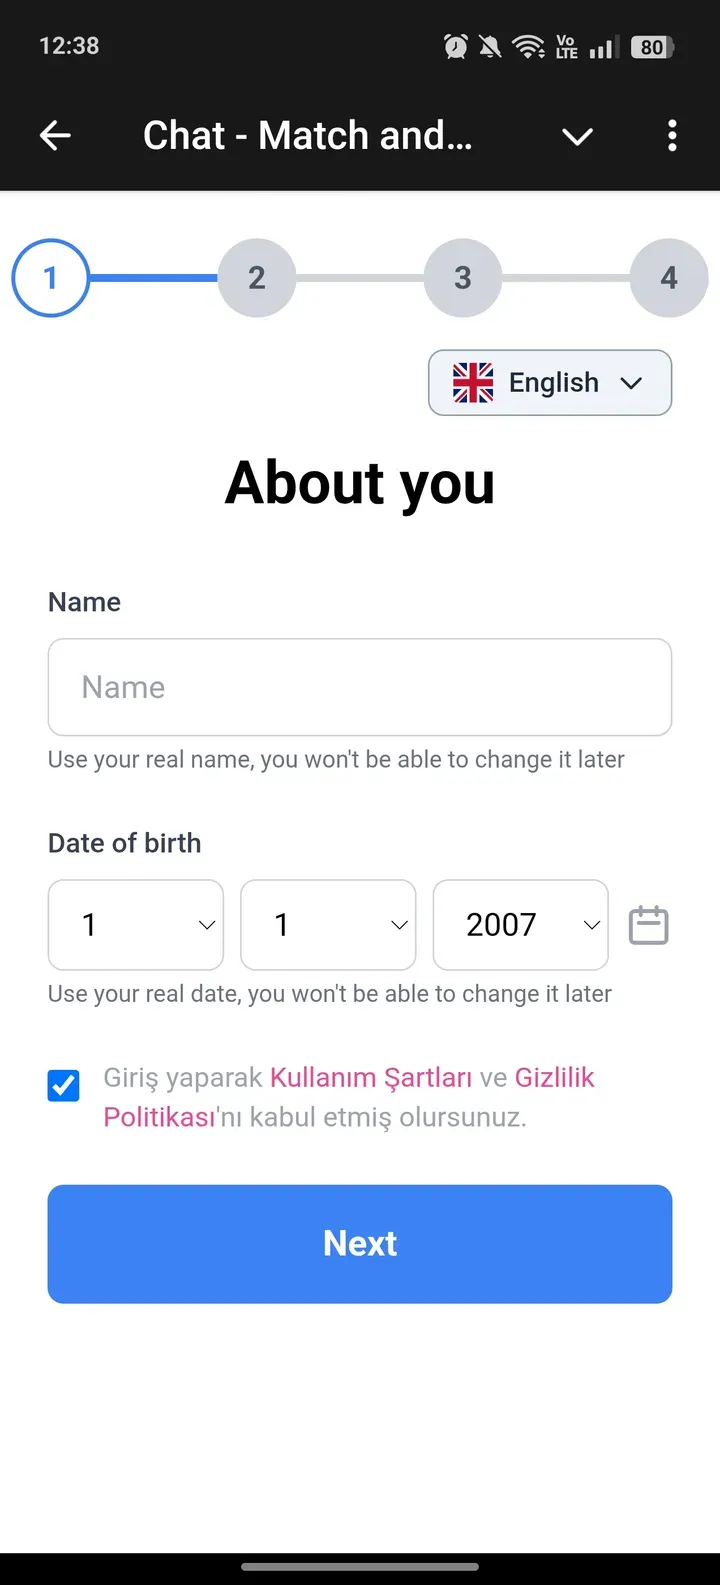Open the calendar date picker icon
The image size is (720, 1585).
coord(648,925)
